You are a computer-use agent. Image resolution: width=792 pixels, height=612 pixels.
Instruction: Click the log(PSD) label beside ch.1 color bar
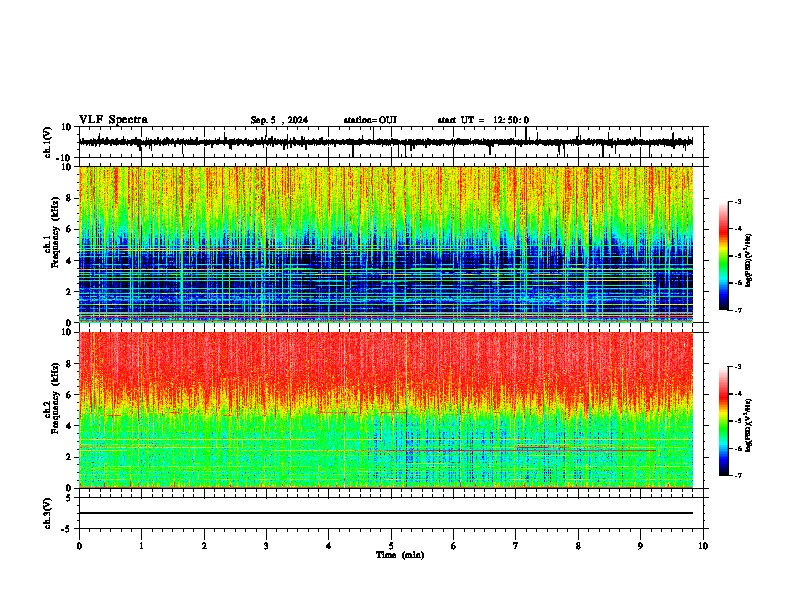point(749,260)
